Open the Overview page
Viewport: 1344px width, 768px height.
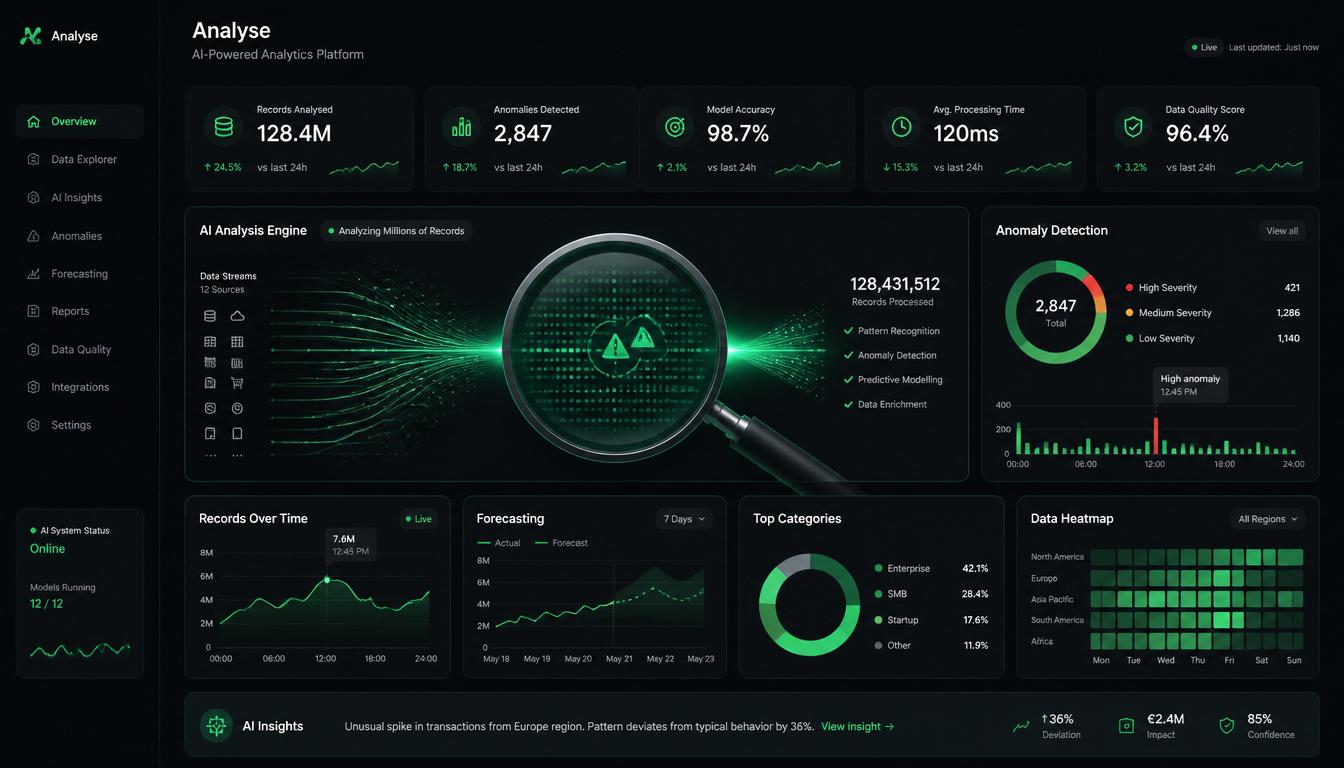pos(79,121)
